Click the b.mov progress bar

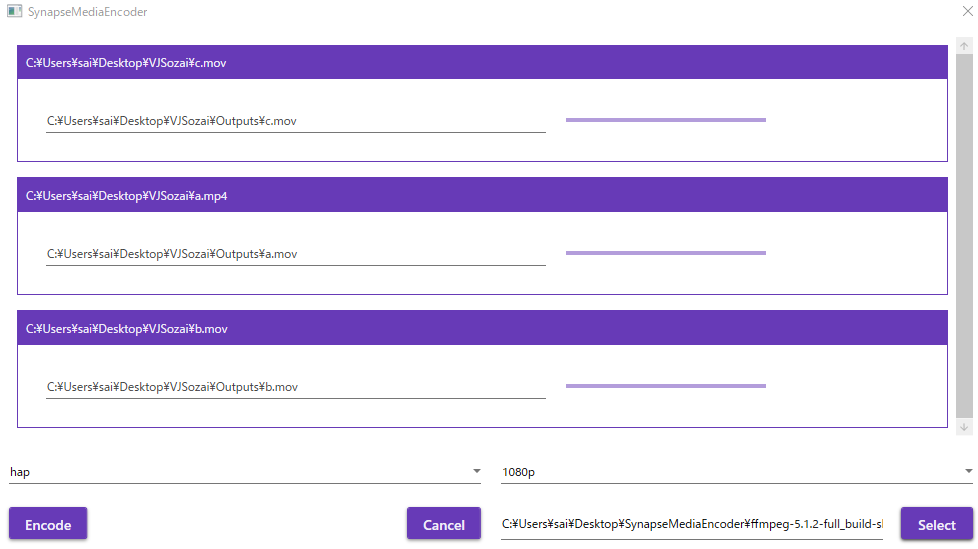point(666,386)
